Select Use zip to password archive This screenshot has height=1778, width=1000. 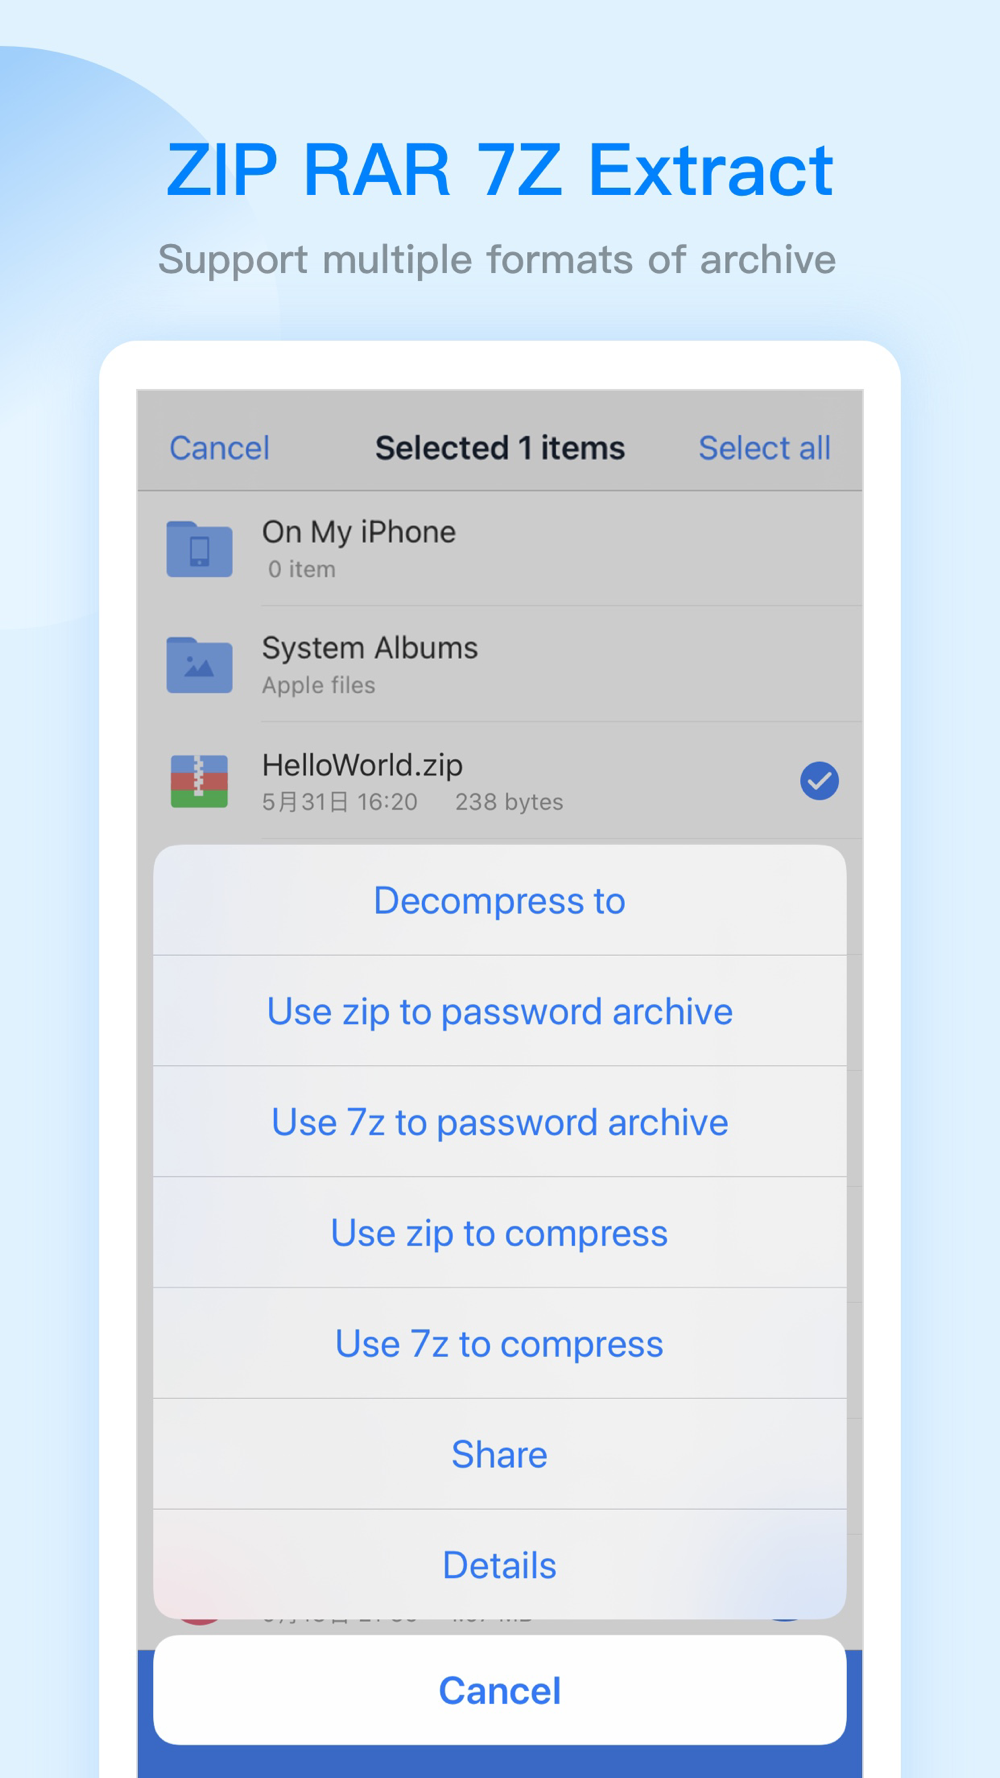coord(500,1012)
